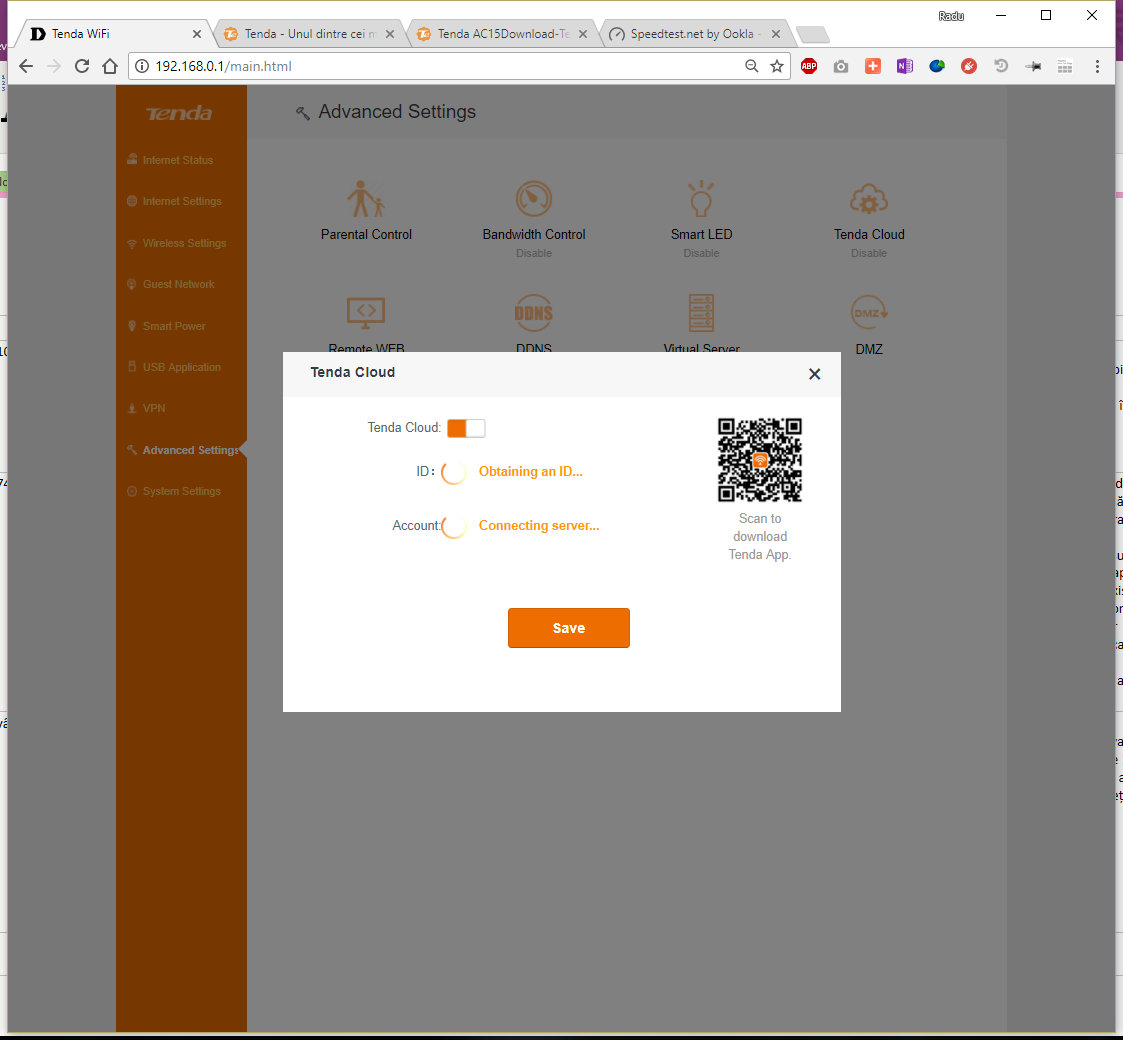Image resolution: width=1123 pixels, height=1040 pixels.
Task: Toggle the Tenda Cloud switch
Action: pos(466,428)
